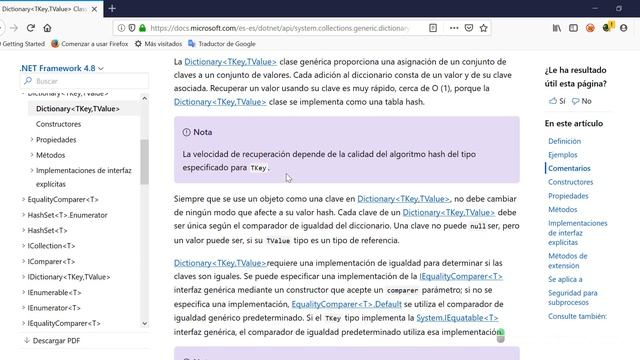Toggle reader view icon in address bar

[433, 28]
